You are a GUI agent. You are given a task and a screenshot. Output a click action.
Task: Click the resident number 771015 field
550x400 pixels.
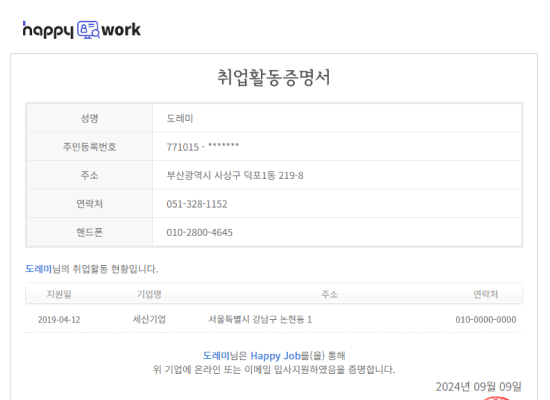point(203,147)
